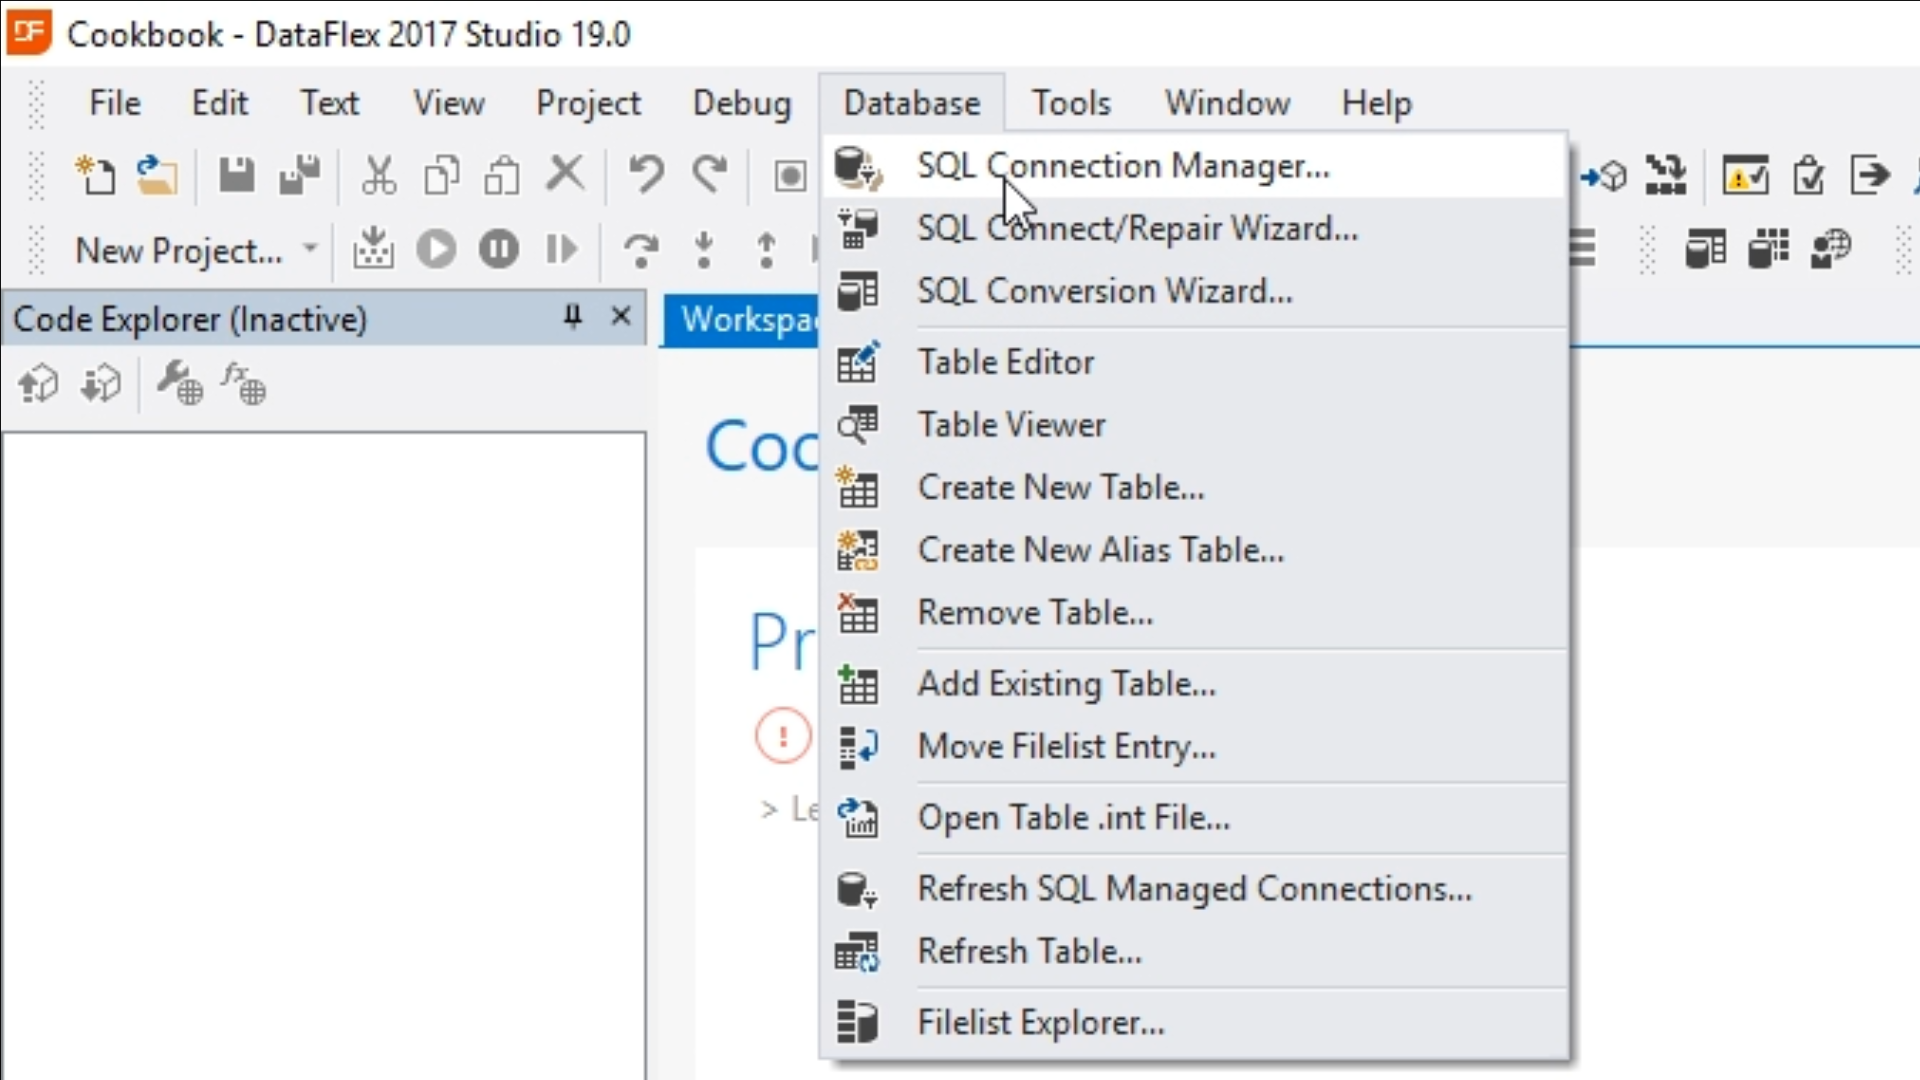Open the Tools menu
Viewport: 1920px width, 1080px height.
click(x=1071, y=103)
